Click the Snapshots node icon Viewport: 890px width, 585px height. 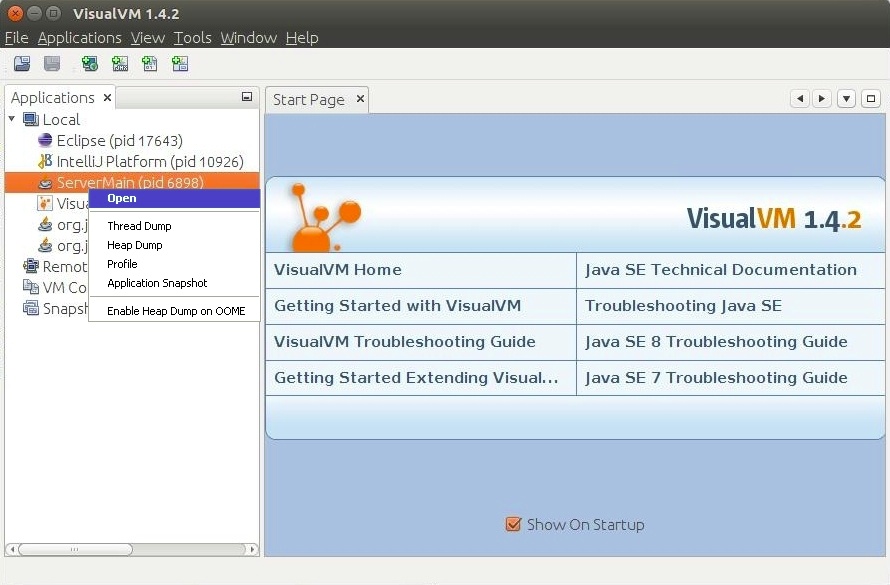[x=31, y=308]
